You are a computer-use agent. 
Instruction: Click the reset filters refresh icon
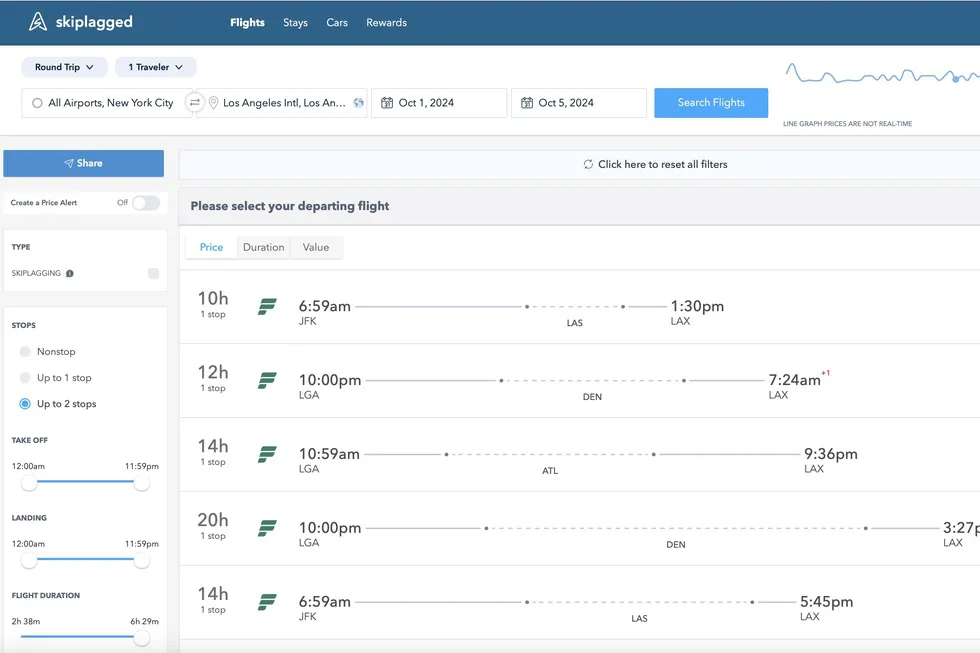pyautogui.click(x=588, y=164)
